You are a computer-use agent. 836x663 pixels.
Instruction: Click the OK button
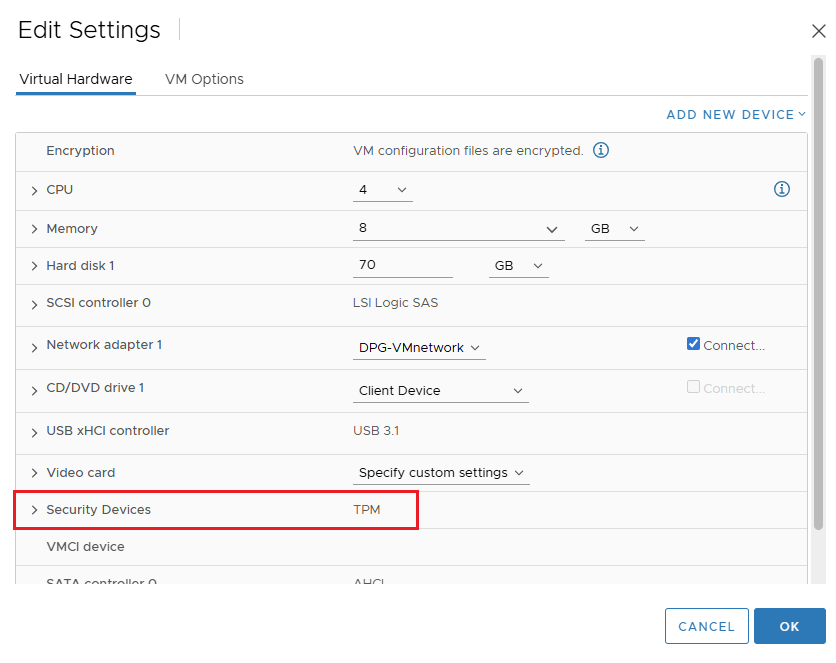point(789,626)
